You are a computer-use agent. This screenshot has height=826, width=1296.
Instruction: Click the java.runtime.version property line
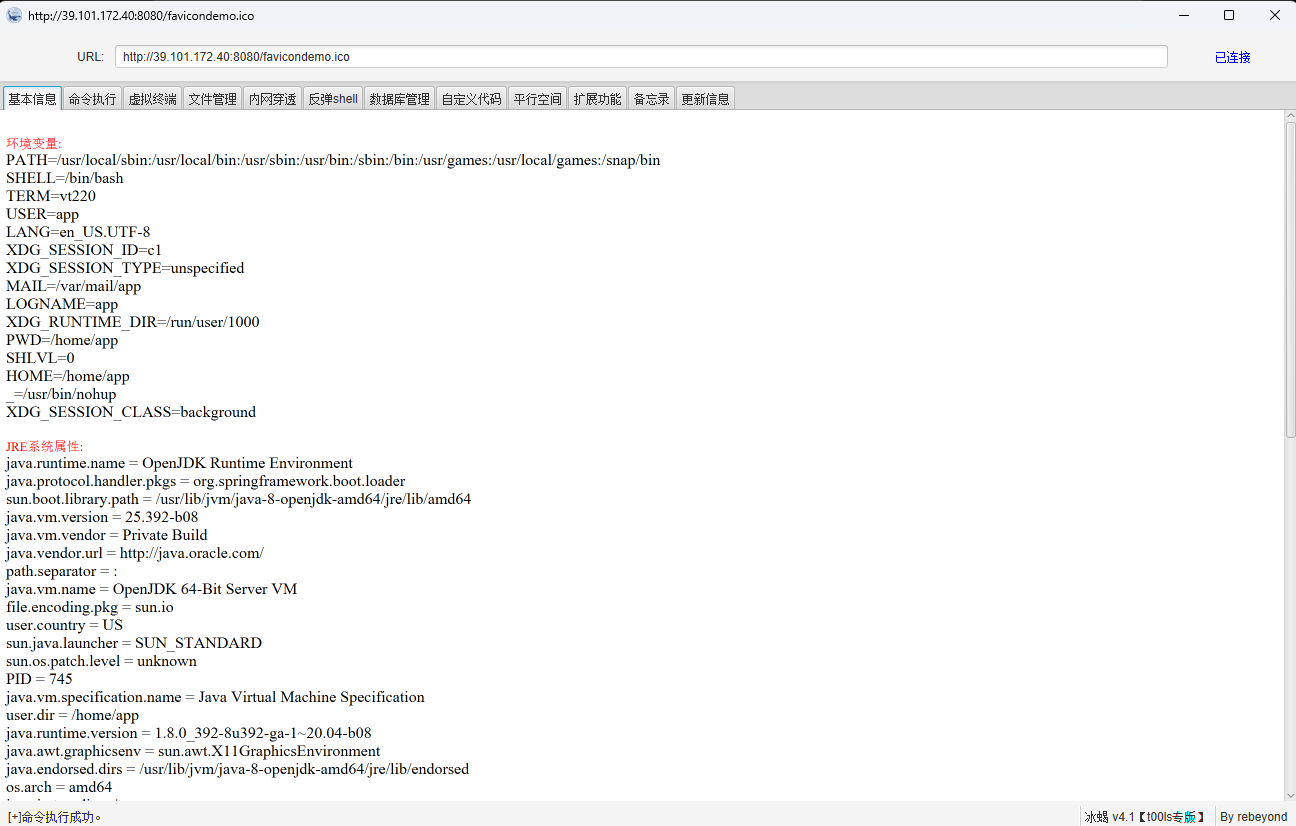click(x=188, y=733)
